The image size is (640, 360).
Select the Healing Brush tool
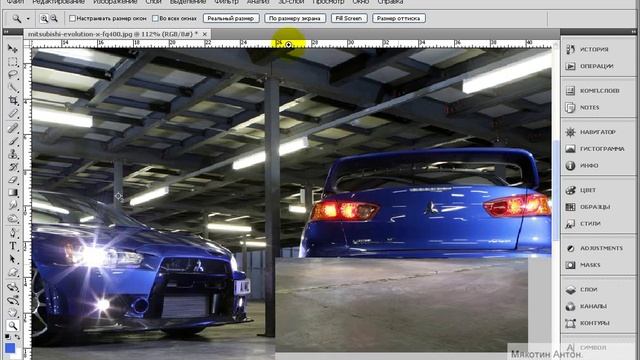pyautogui.click(x=13, y=128)
